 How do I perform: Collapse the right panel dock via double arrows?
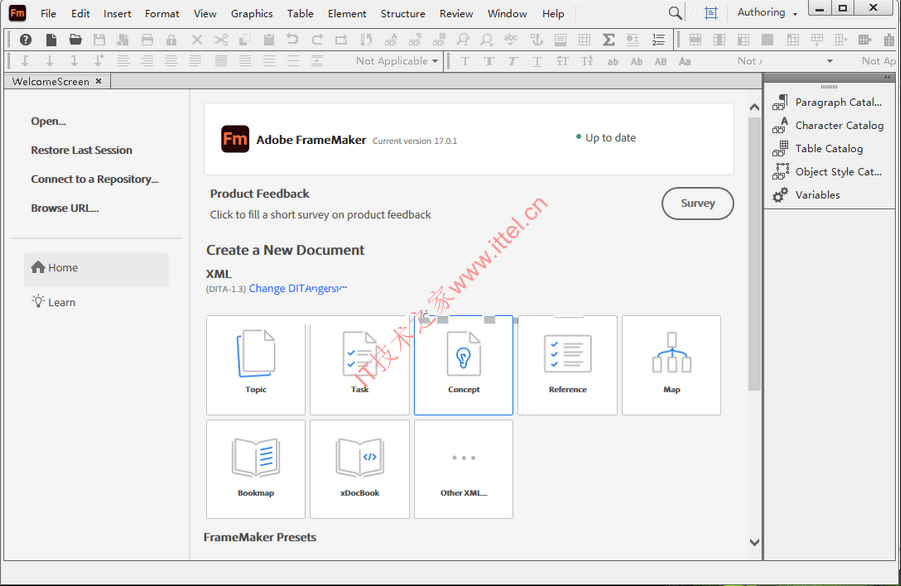[x=887, y=77]
